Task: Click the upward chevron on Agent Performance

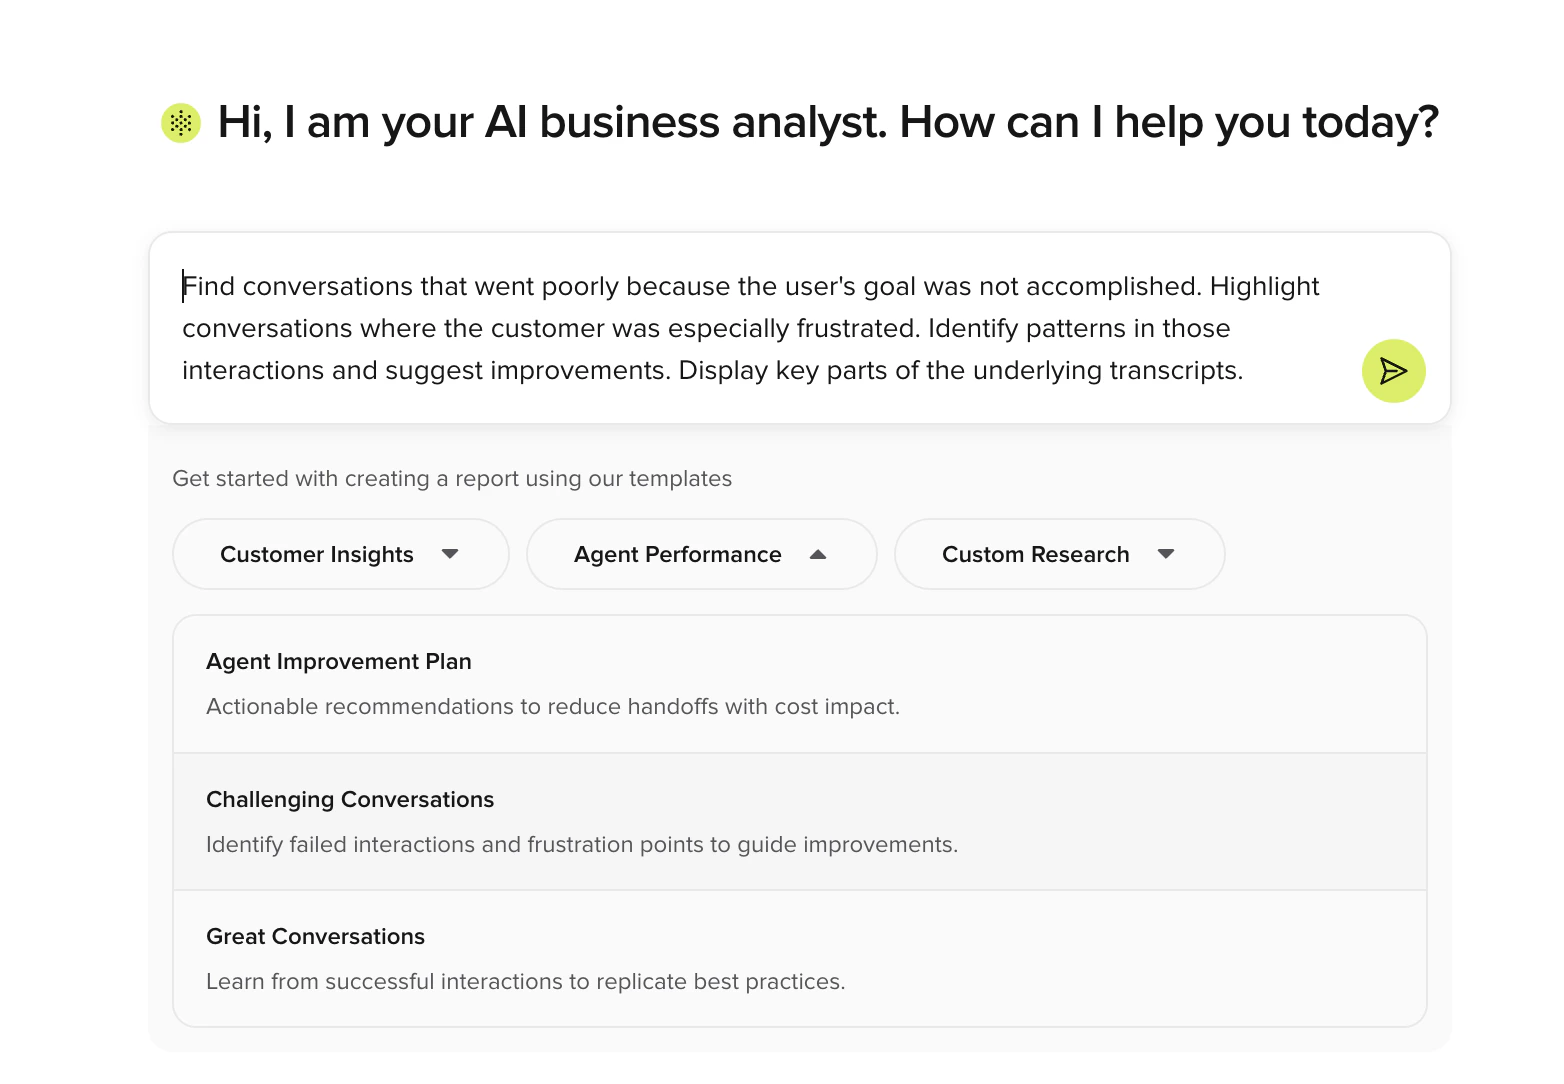Action: point(820,554)
